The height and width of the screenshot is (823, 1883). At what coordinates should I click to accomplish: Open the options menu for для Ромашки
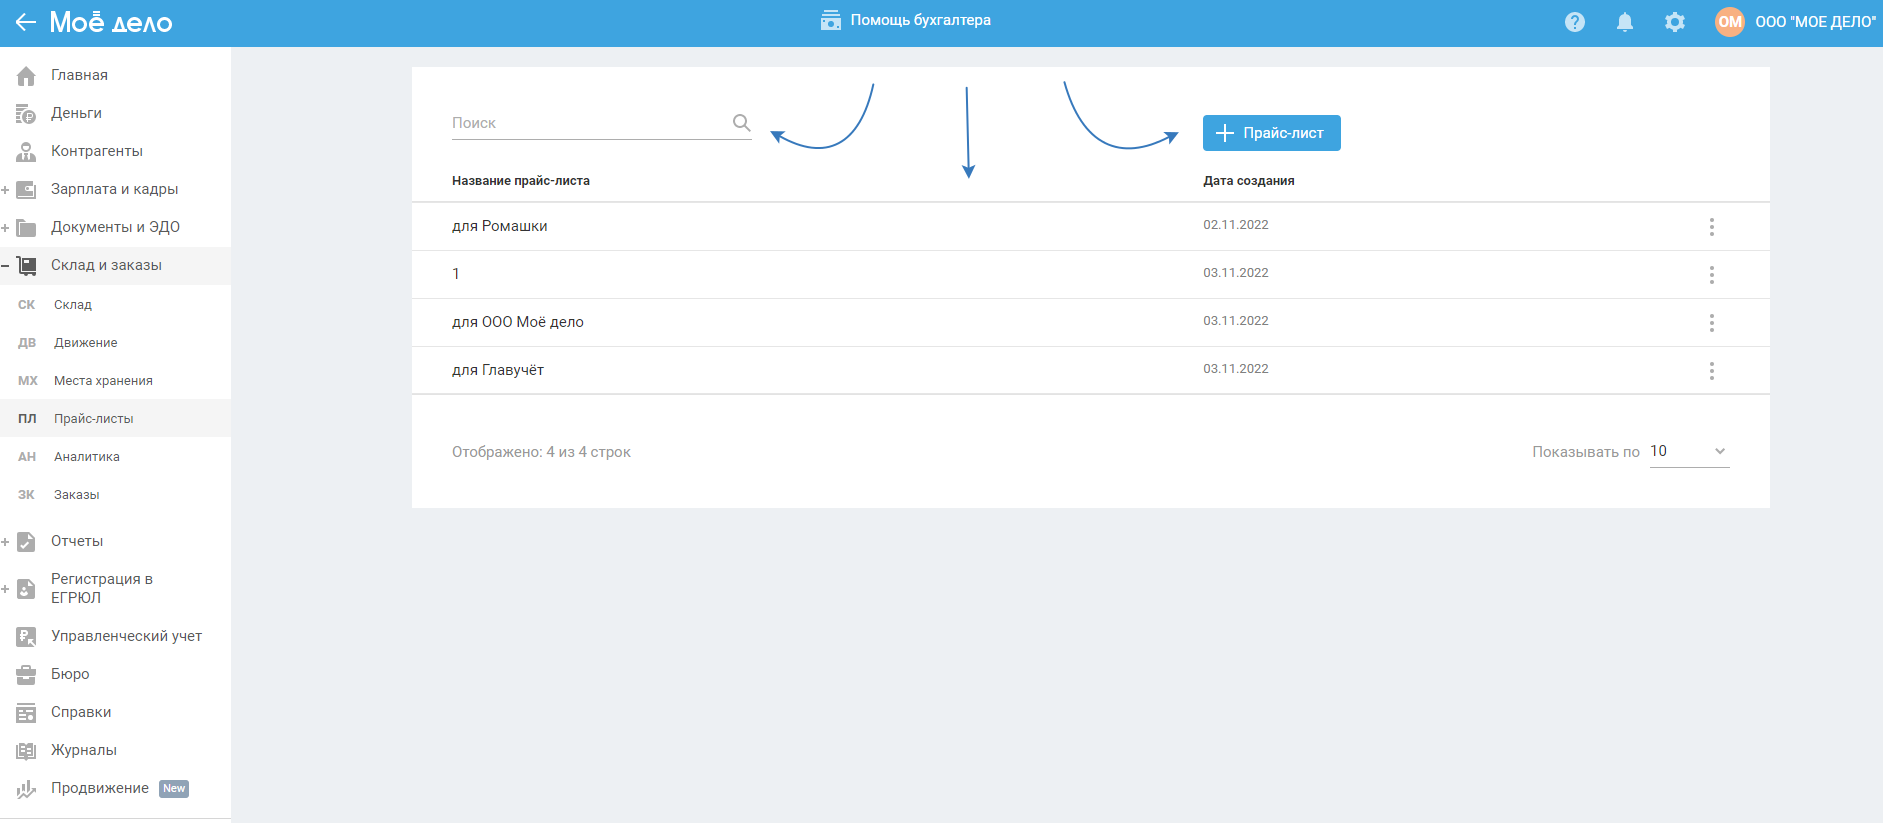coord(1711,227)
